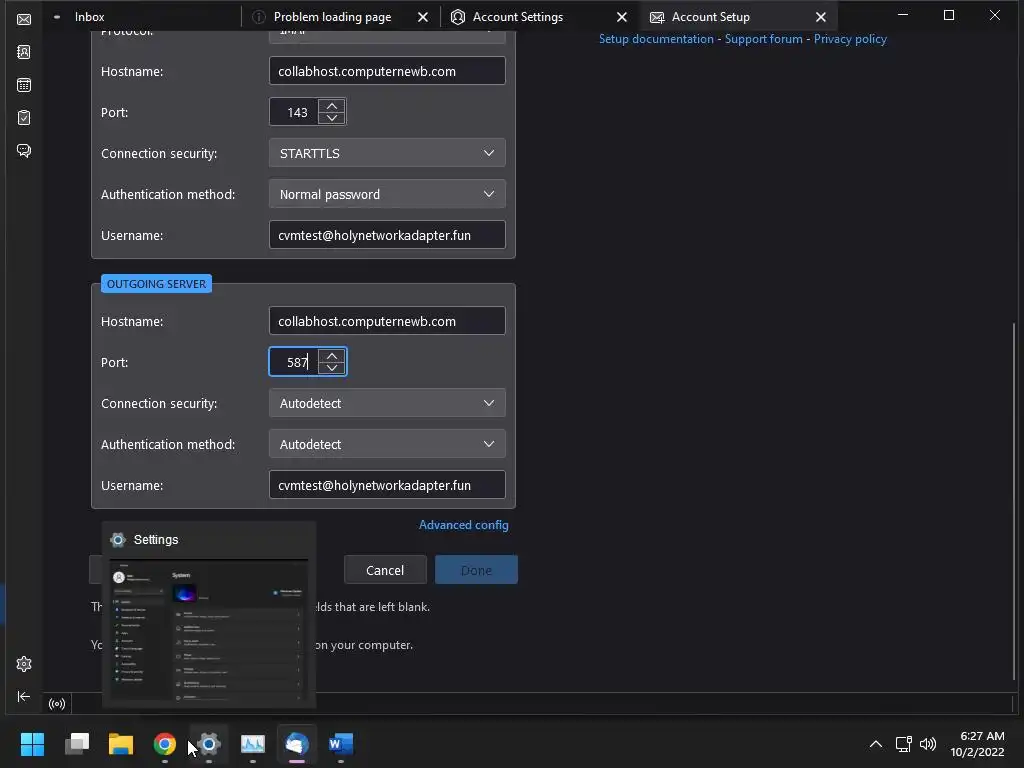Click the outgoing server Hostname field

387,321
